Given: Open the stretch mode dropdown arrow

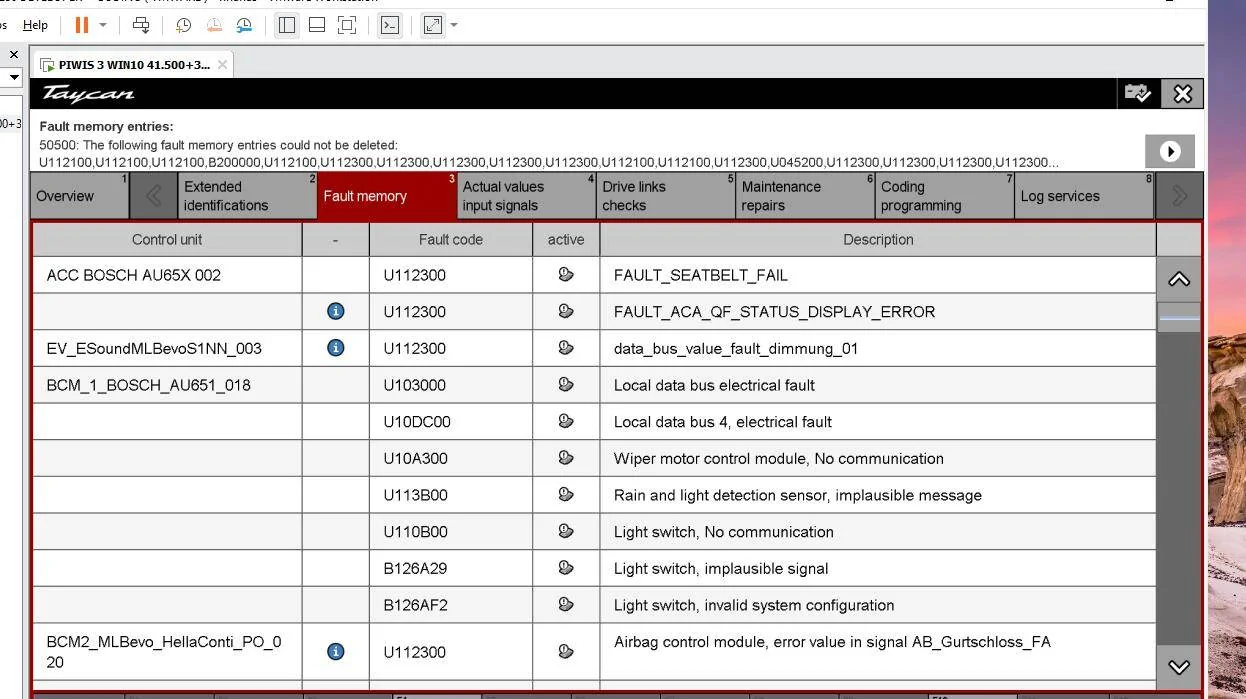Looking at the screenshot, I should tap(454, 25).
